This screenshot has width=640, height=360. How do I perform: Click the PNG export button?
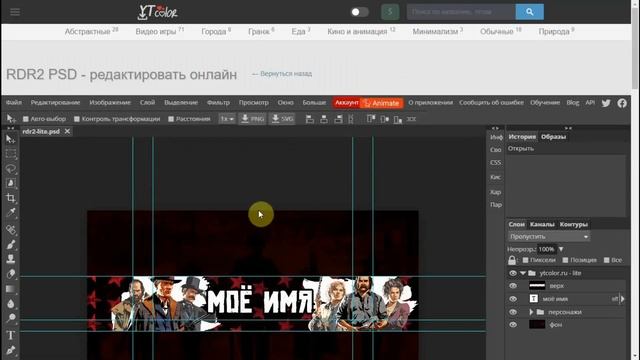[x=252, y=119]
